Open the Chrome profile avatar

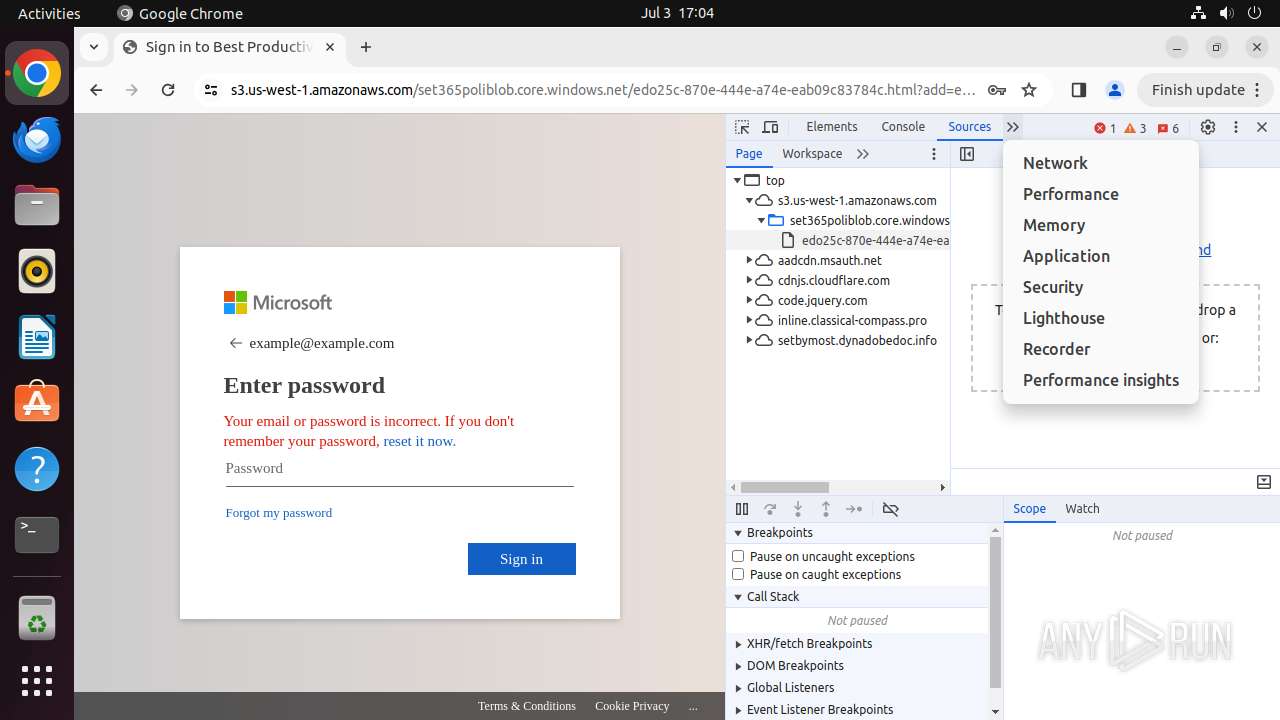pos(1114,90)
